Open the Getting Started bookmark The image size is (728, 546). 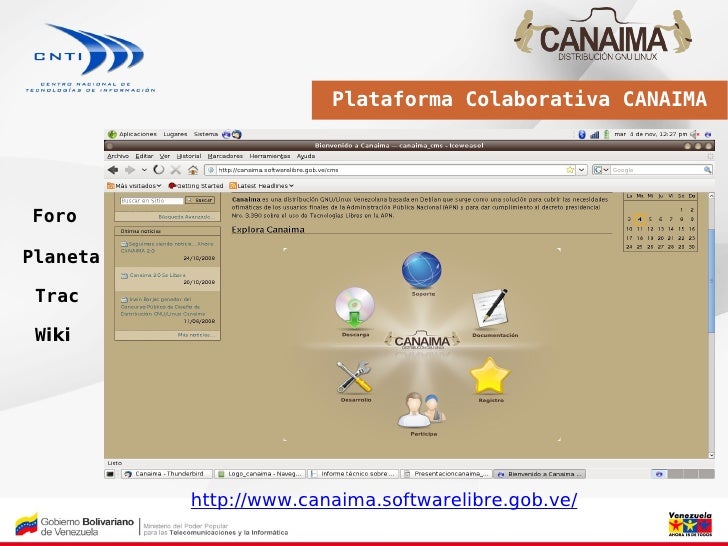tap(195, 186)
